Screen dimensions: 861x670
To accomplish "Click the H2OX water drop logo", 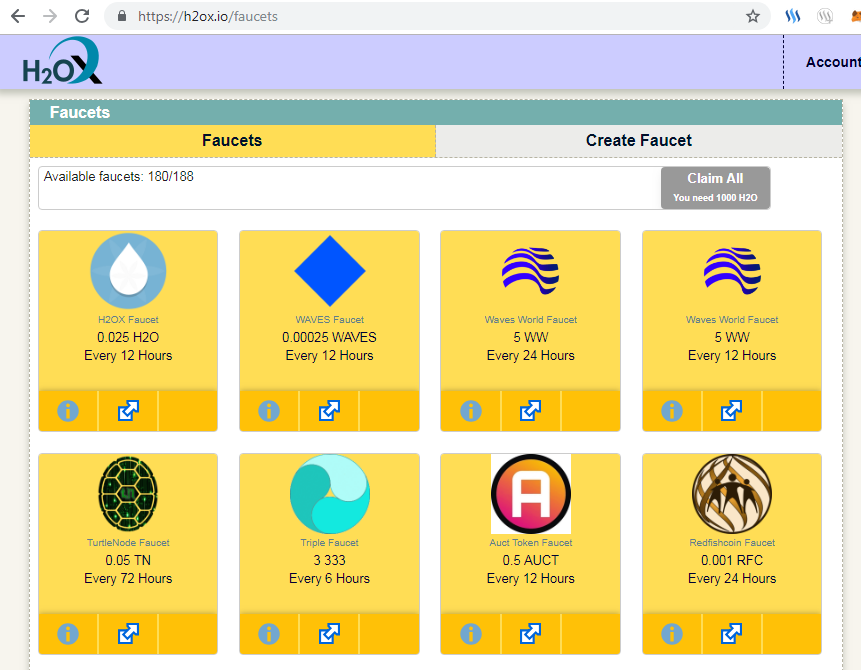I will (128, 271).
